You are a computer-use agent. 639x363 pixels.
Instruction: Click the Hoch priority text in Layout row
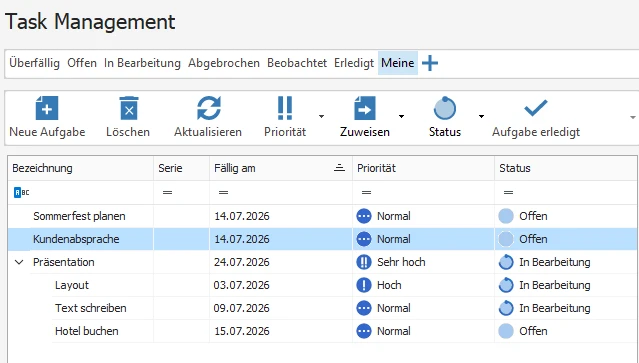point(389,285)
